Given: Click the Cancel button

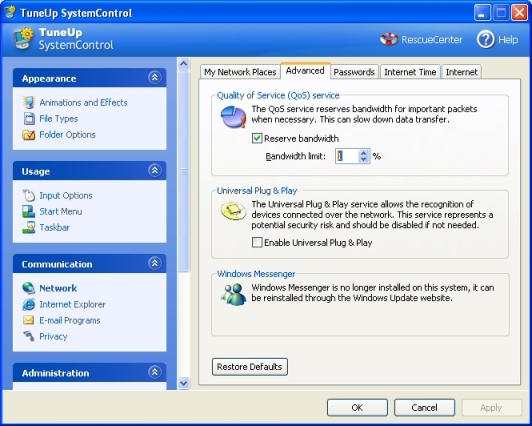Looking at the screenshot, I should pyautogui.click(x=424, y=407).
